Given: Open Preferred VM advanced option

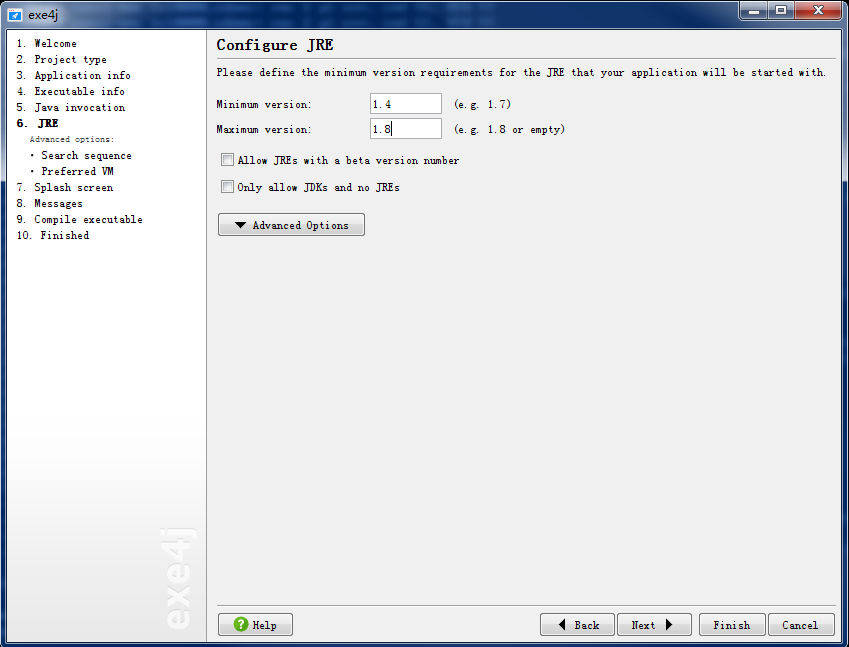Looking at the screenshot, I should click(77, 171).
